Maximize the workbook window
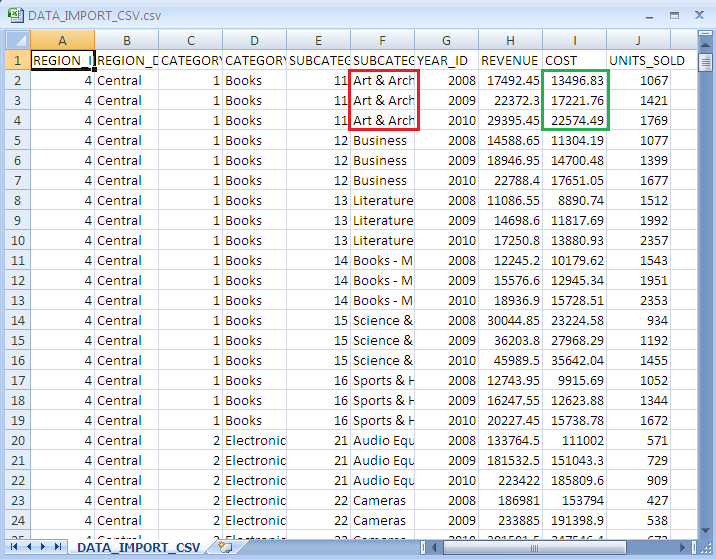Viewport: 716px width, 559px height. click(x=673, y=15)
